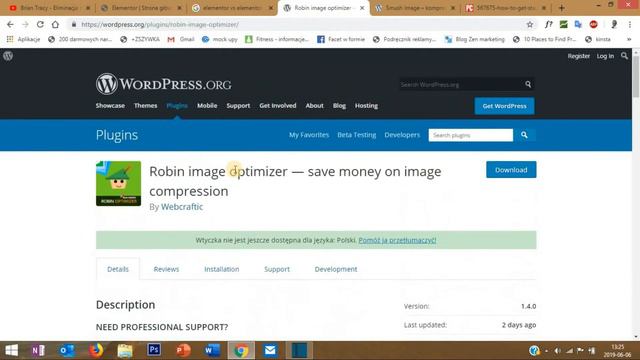Open Photoshop from the taskbar

tap(154, 350)
